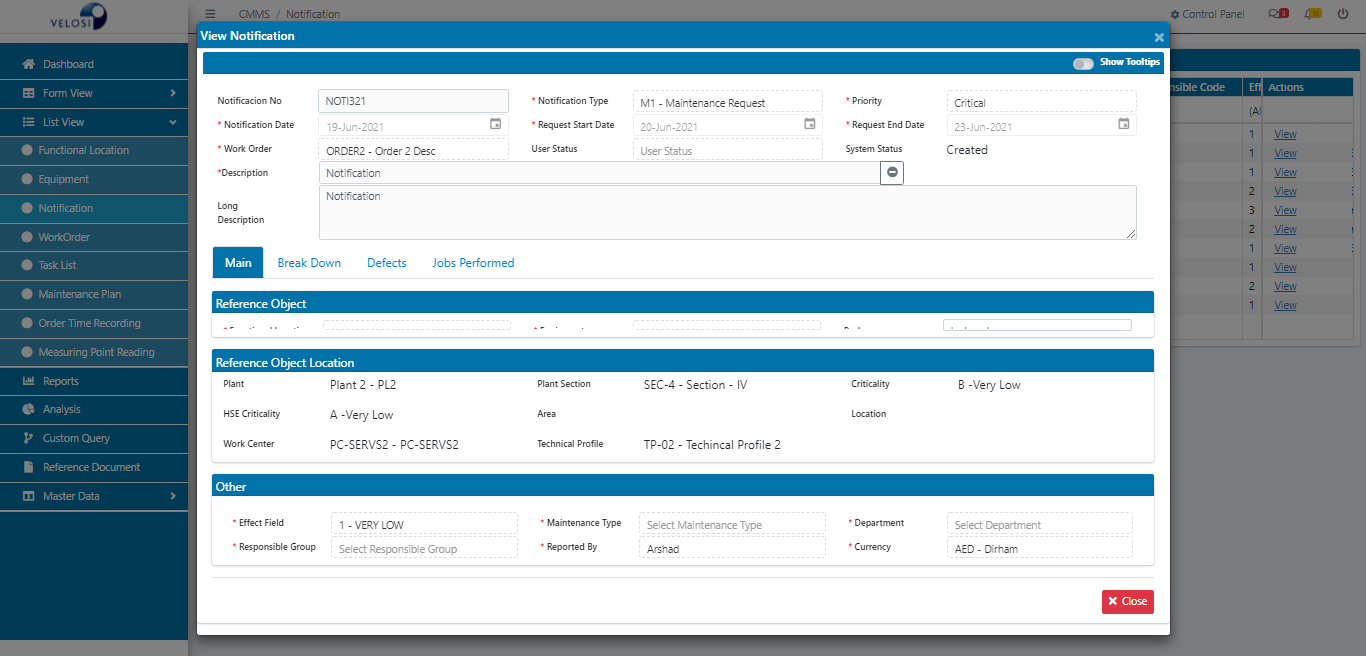Open the Jobs Performed tab
The height and width of the screenshot is (656, 1366).
(472, 262)
